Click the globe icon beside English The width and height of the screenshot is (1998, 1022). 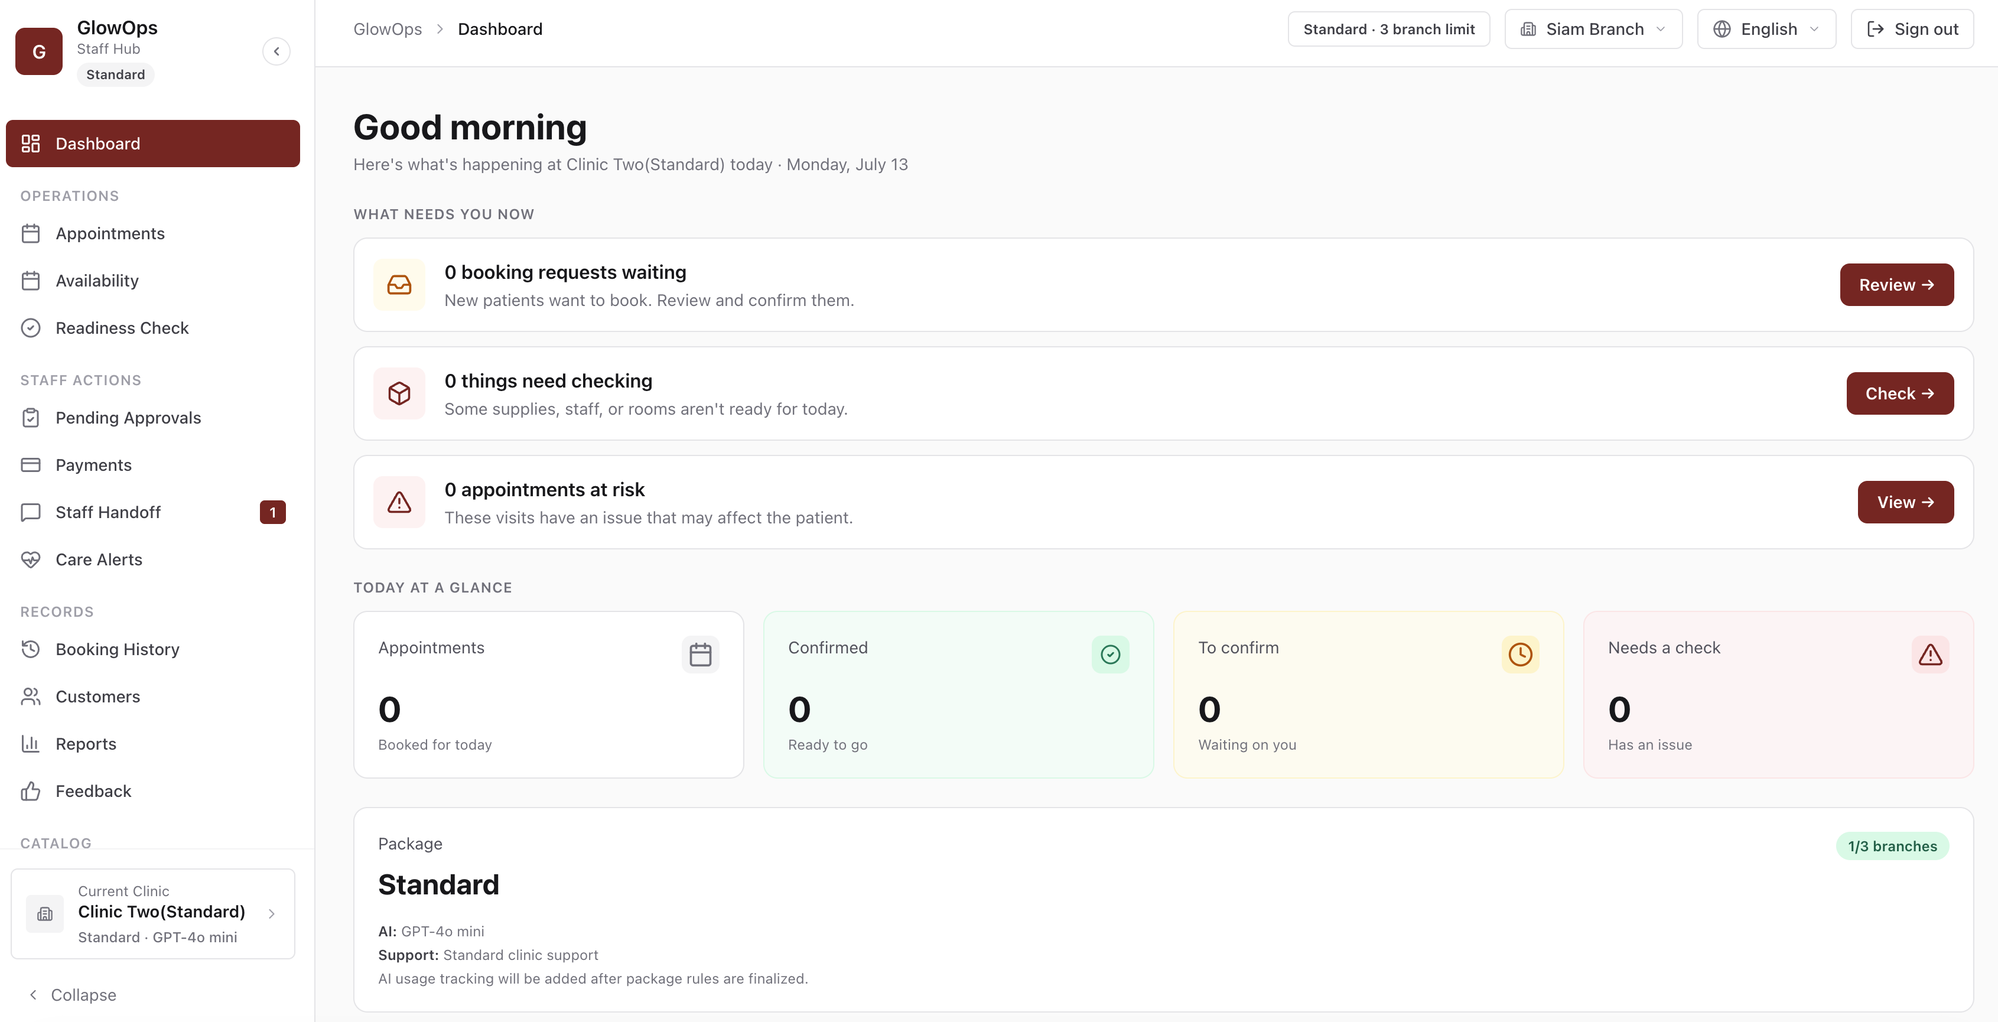click(1722, 29)
